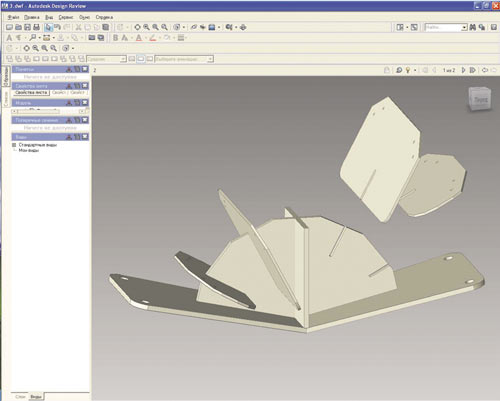Viewport: 500px width, 401px height.
Task: Expand the Стандартные виды tree node
Action: coord(14,145)
